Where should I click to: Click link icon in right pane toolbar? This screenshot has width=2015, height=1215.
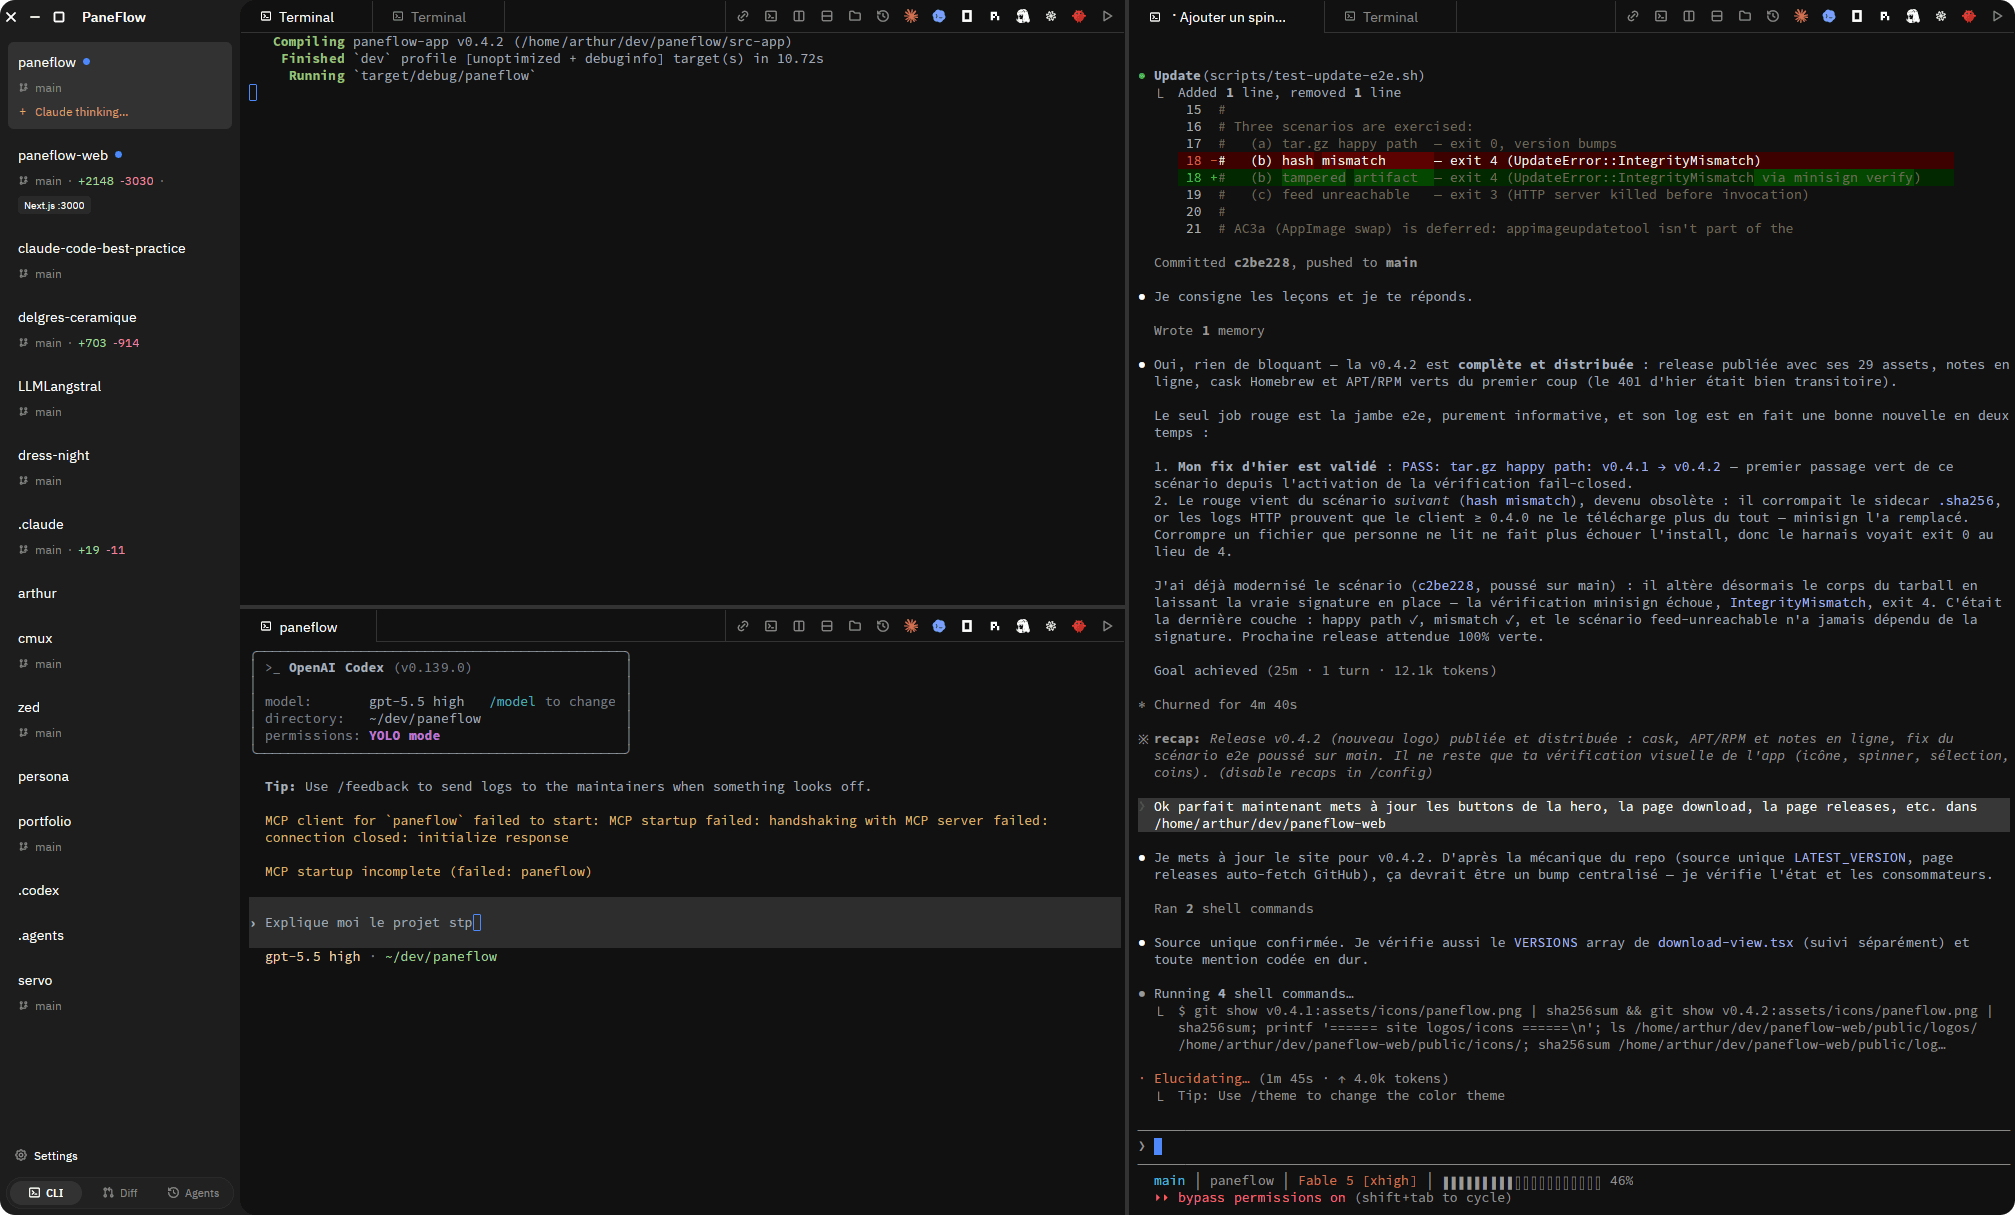pos(1633,17)
